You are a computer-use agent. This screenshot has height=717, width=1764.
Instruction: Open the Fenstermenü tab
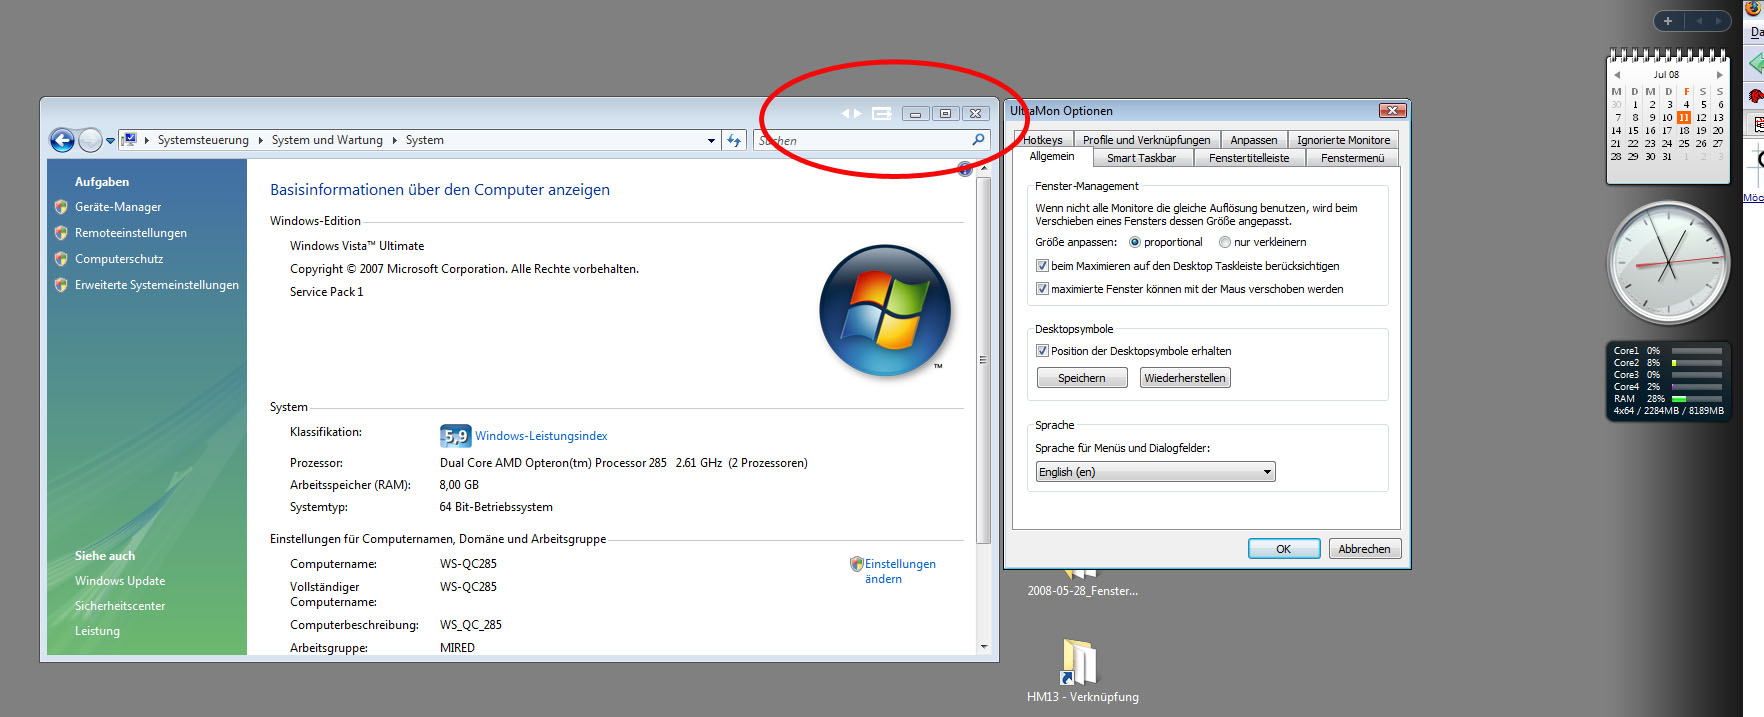[1352, 158]
